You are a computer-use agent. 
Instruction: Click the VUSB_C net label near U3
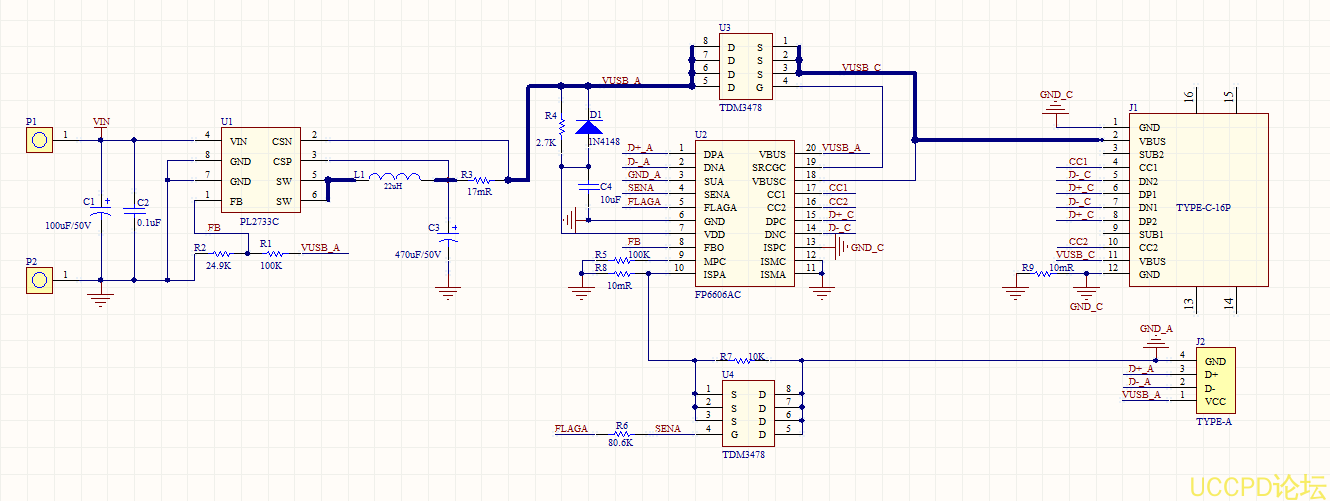click(x=861, y=67)
